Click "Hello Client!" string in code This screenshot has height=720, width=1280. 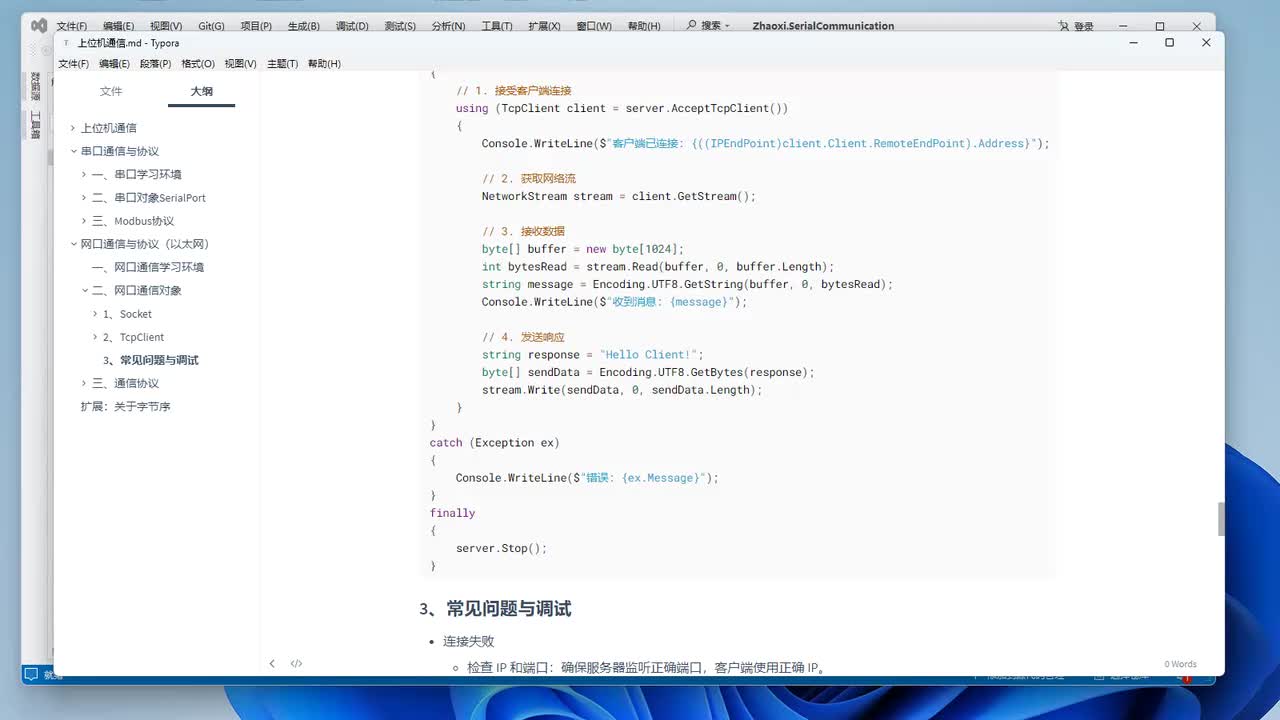tap(651, 354)
